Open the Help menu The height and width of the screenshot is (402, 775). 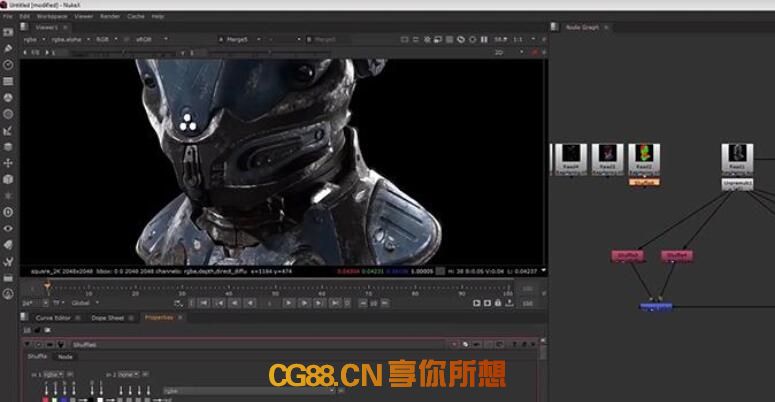158,16
